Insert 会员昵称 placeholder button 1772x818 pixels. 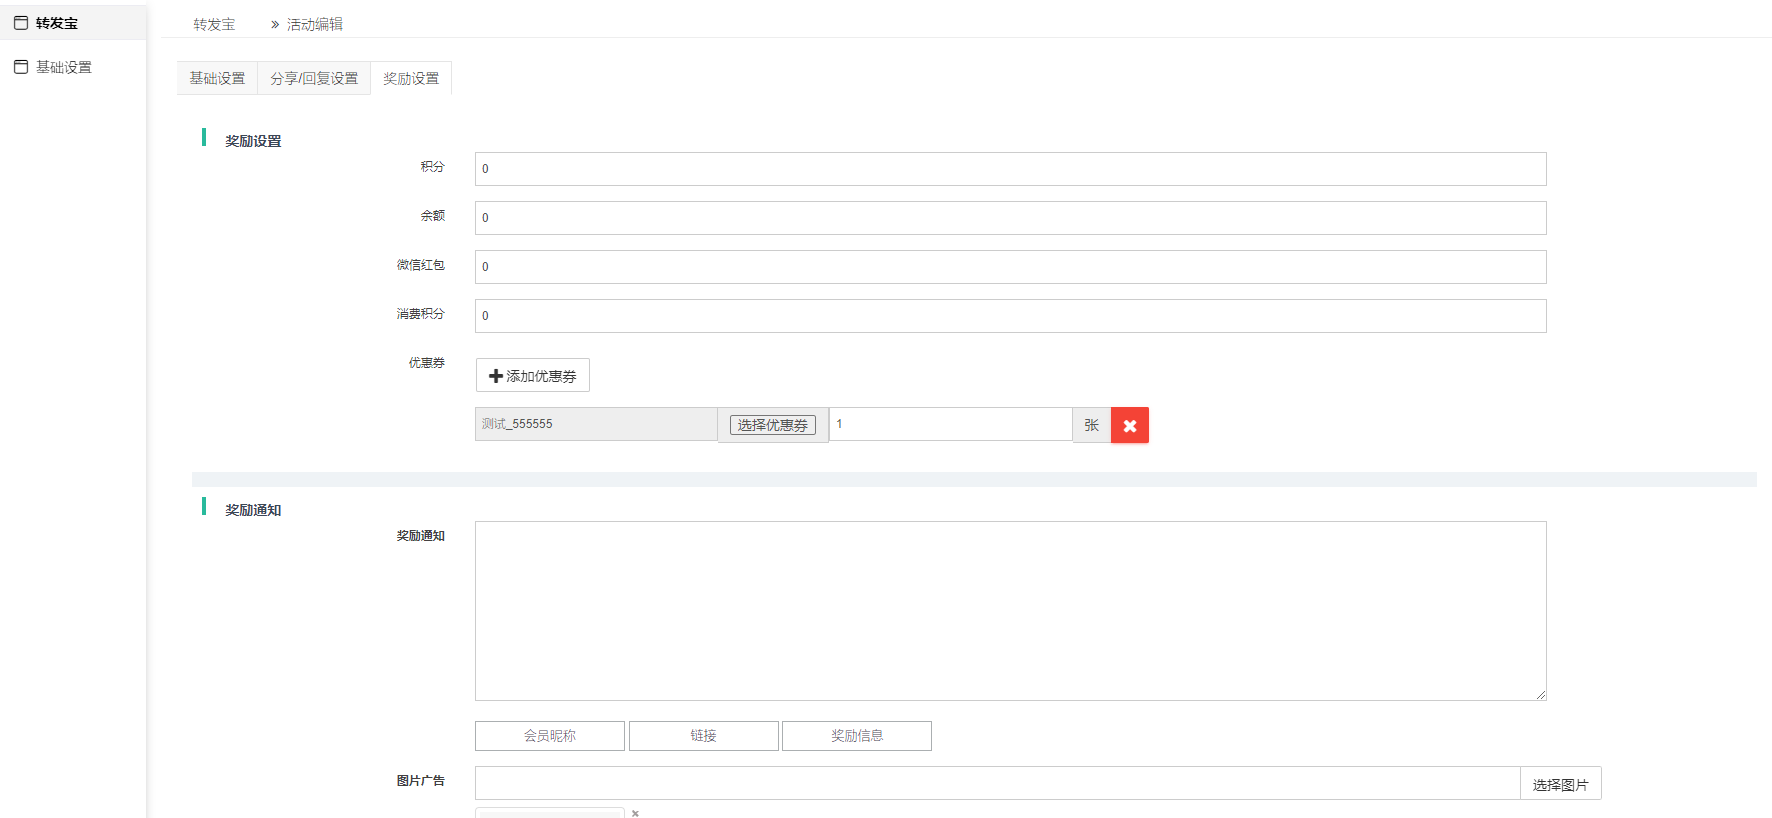550,736
